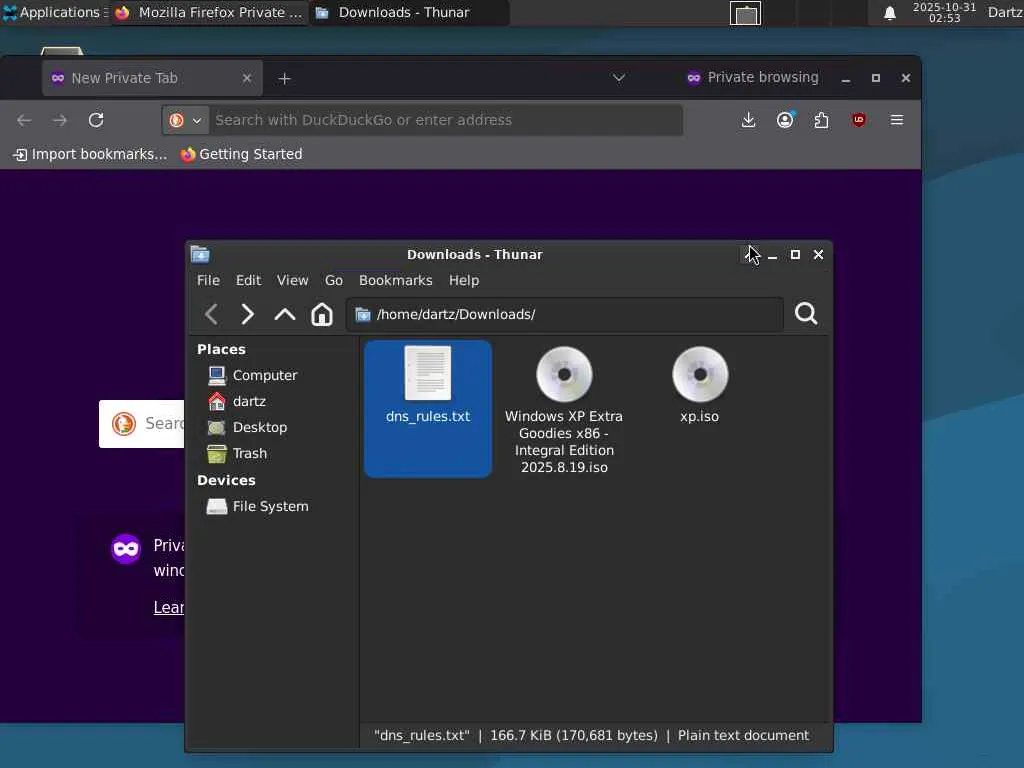The width and height of the screenshot is (1024, 768).
Task: Open uBlock Origin extension icon
Action: click(859, 120)
